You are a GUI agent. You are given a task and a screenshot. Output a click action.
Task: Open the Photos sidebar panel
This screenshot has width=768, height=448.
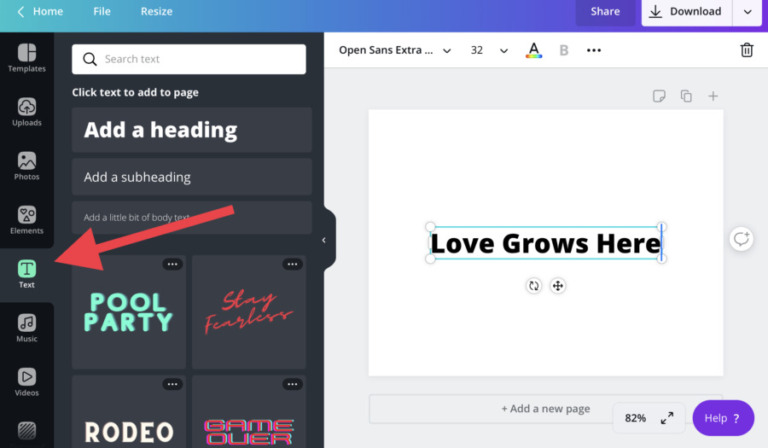click(27, 166)
